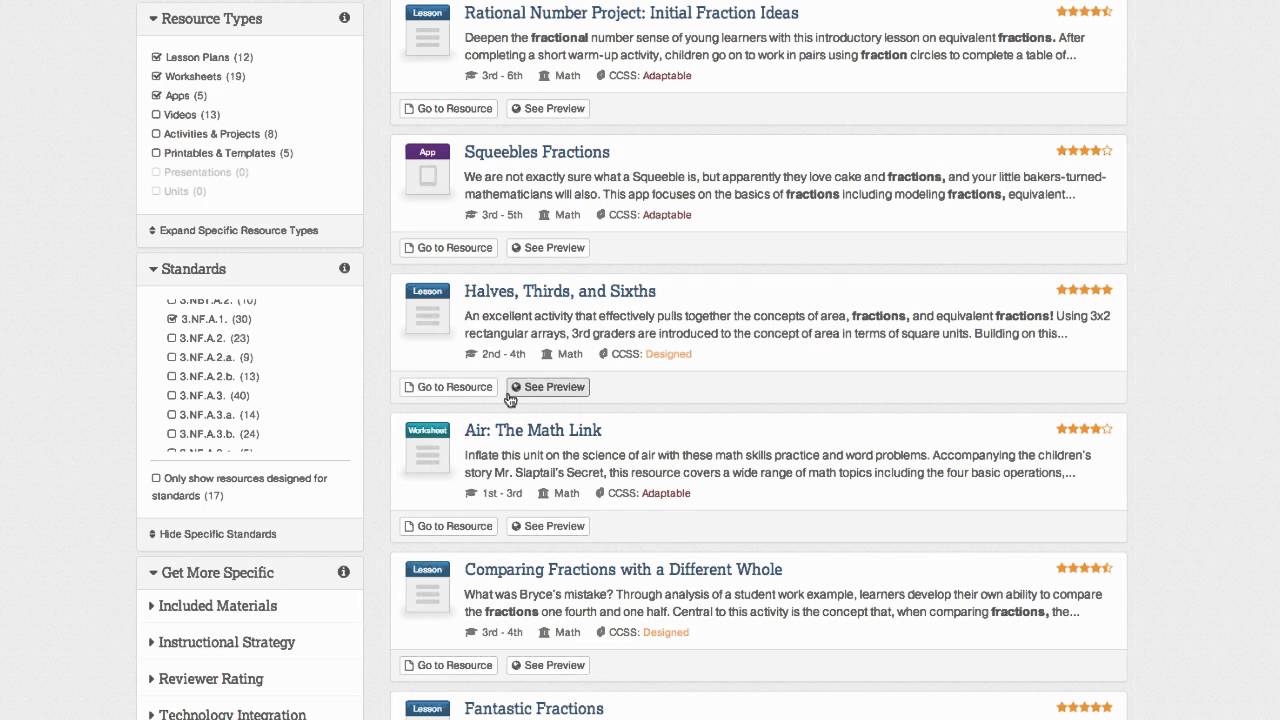Click the Air: The Math Link Worksheet icon
The height and width of the screenshot is (720, 1280).
pyautogui.click(x=427, y=447)
